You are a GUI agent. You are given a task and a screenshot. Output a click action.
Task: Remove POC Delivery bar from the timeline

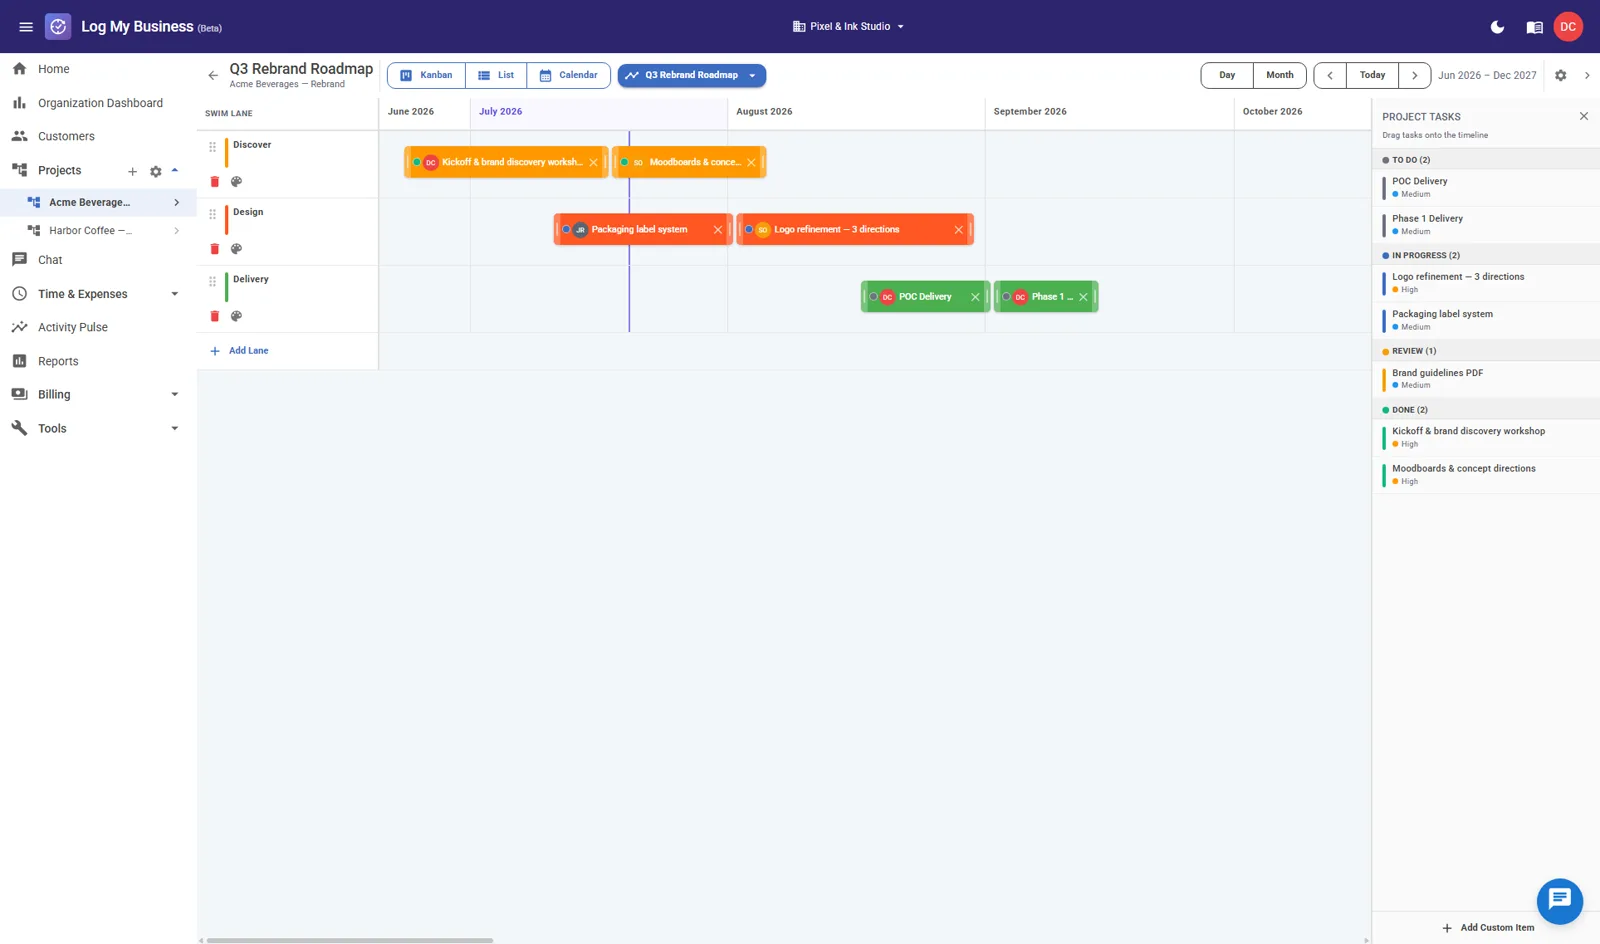tap(975, 297)
